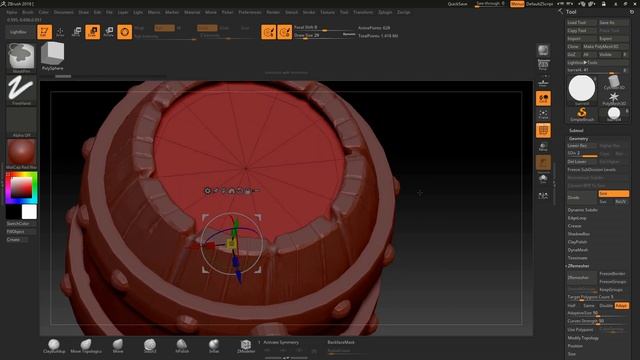This screenshot has height=360, width=640.
Task: Toggle the orange Adapt button
Action: pyautogui.click(x=621, y=306)
